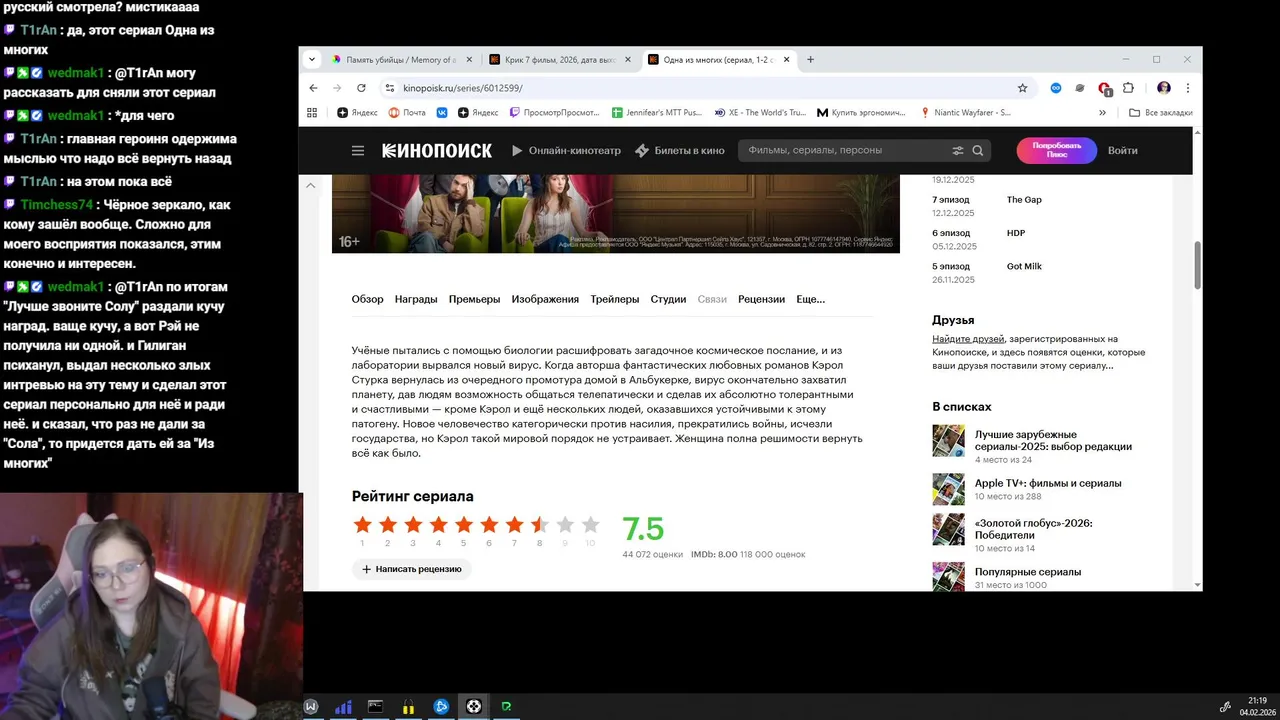Open the blue round extension icon
Screen dimensions: 1280x720
[x=1056, y=88]
